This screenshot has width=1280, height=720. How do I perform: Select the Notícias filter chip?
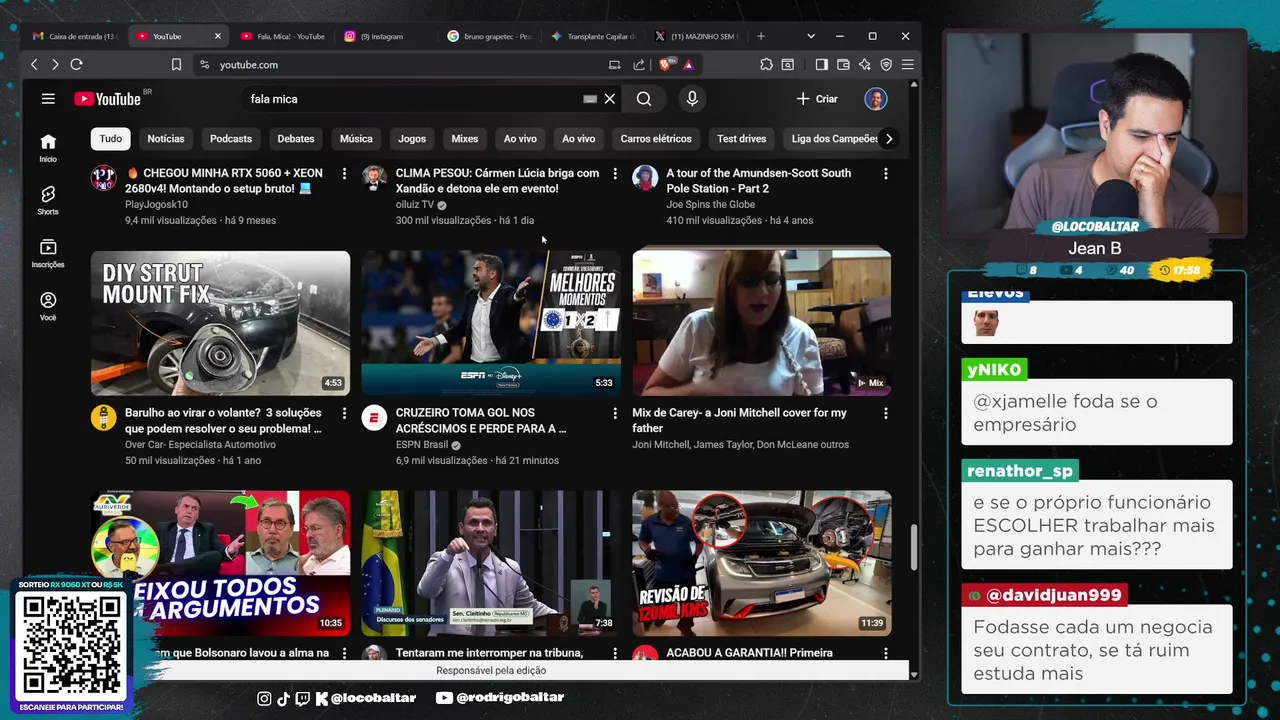tap(166, 139)
